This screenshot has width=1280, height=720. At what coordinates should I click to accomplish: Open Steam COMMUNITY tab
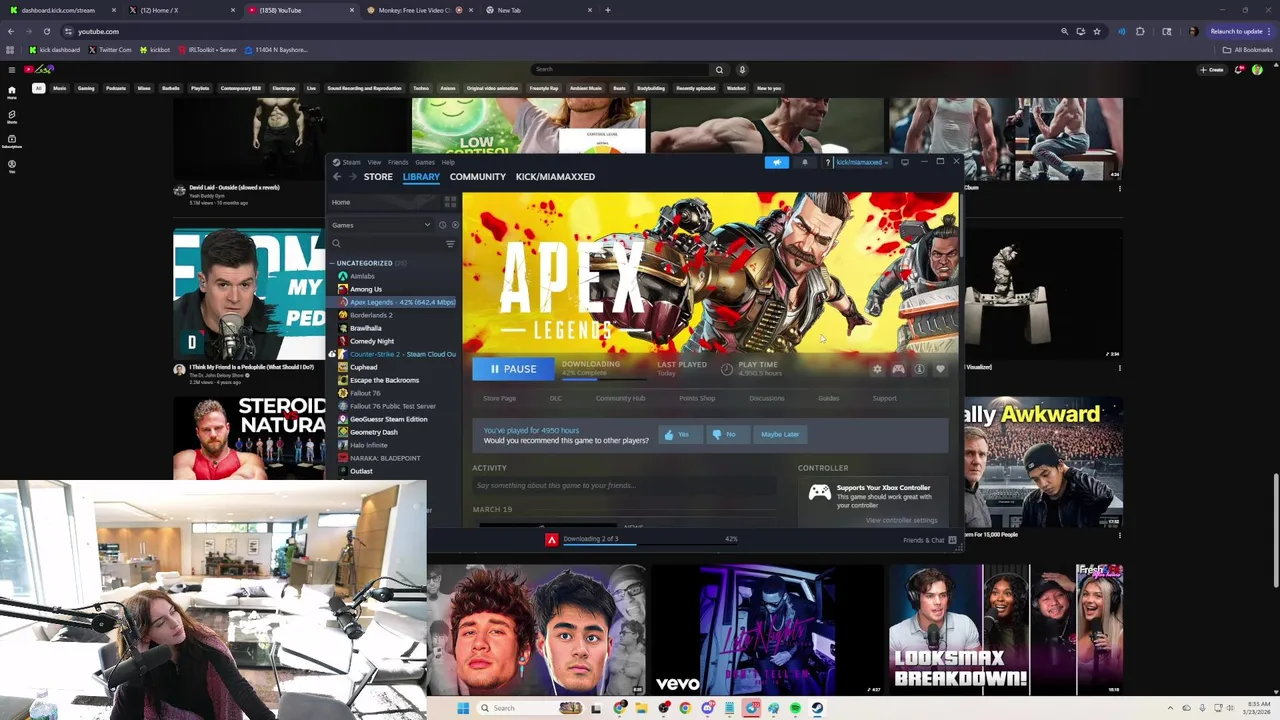coord(478,177)
